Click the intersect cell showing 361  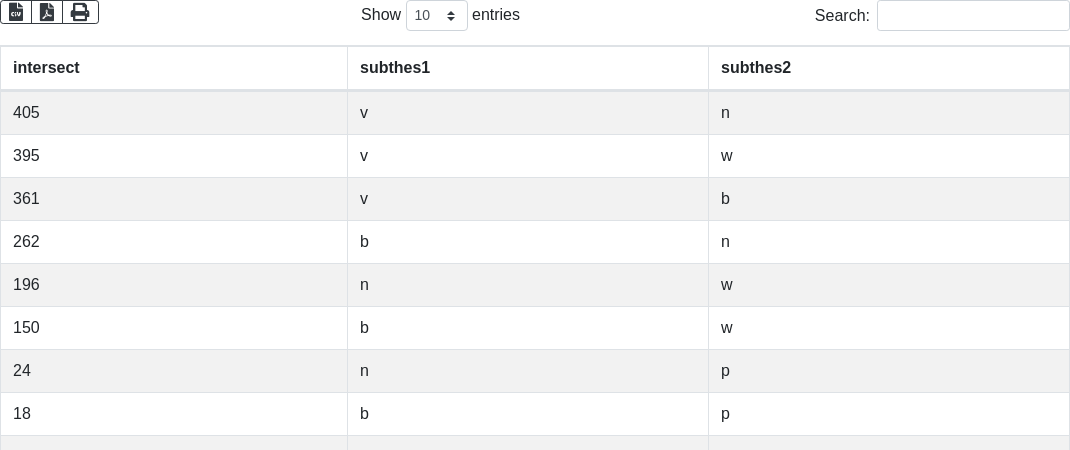[x=26, y=199]
